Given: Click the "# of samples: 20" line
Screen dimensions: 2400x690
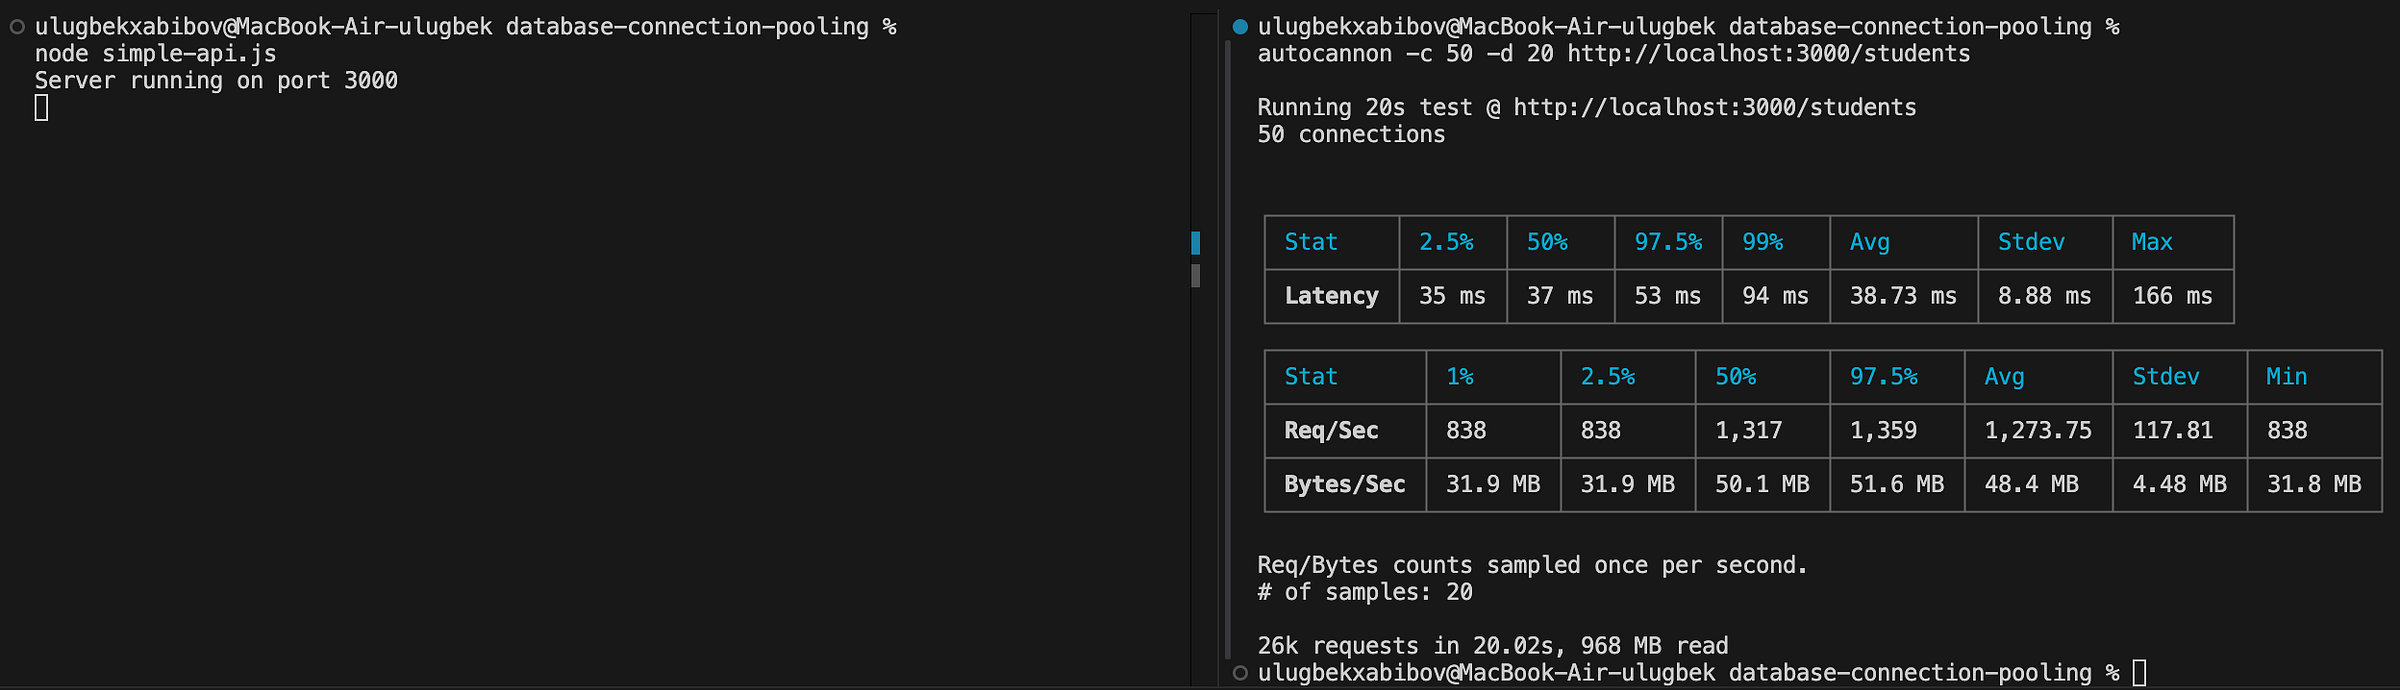Looking at the screenshot, I should [x=1365, y=593].
